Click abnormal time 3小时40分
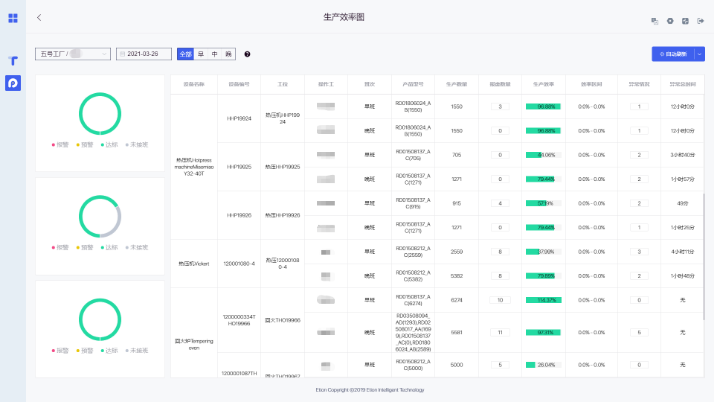 683,155
